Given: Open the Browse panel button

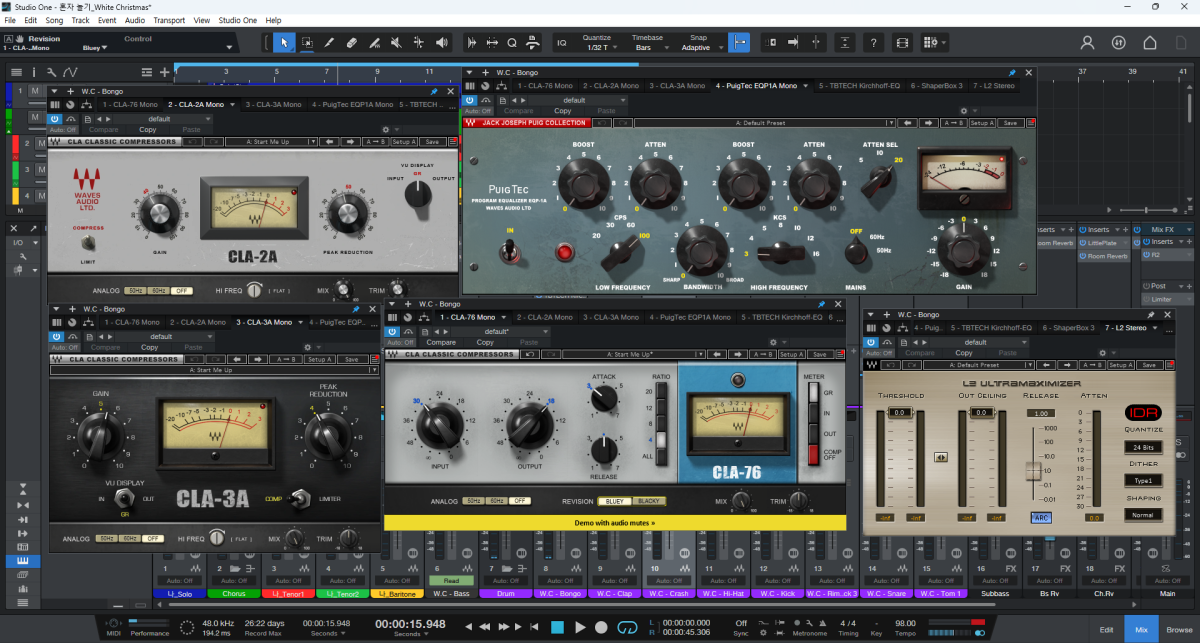Looking at the screenshot, I should (x=1178, y=630).
